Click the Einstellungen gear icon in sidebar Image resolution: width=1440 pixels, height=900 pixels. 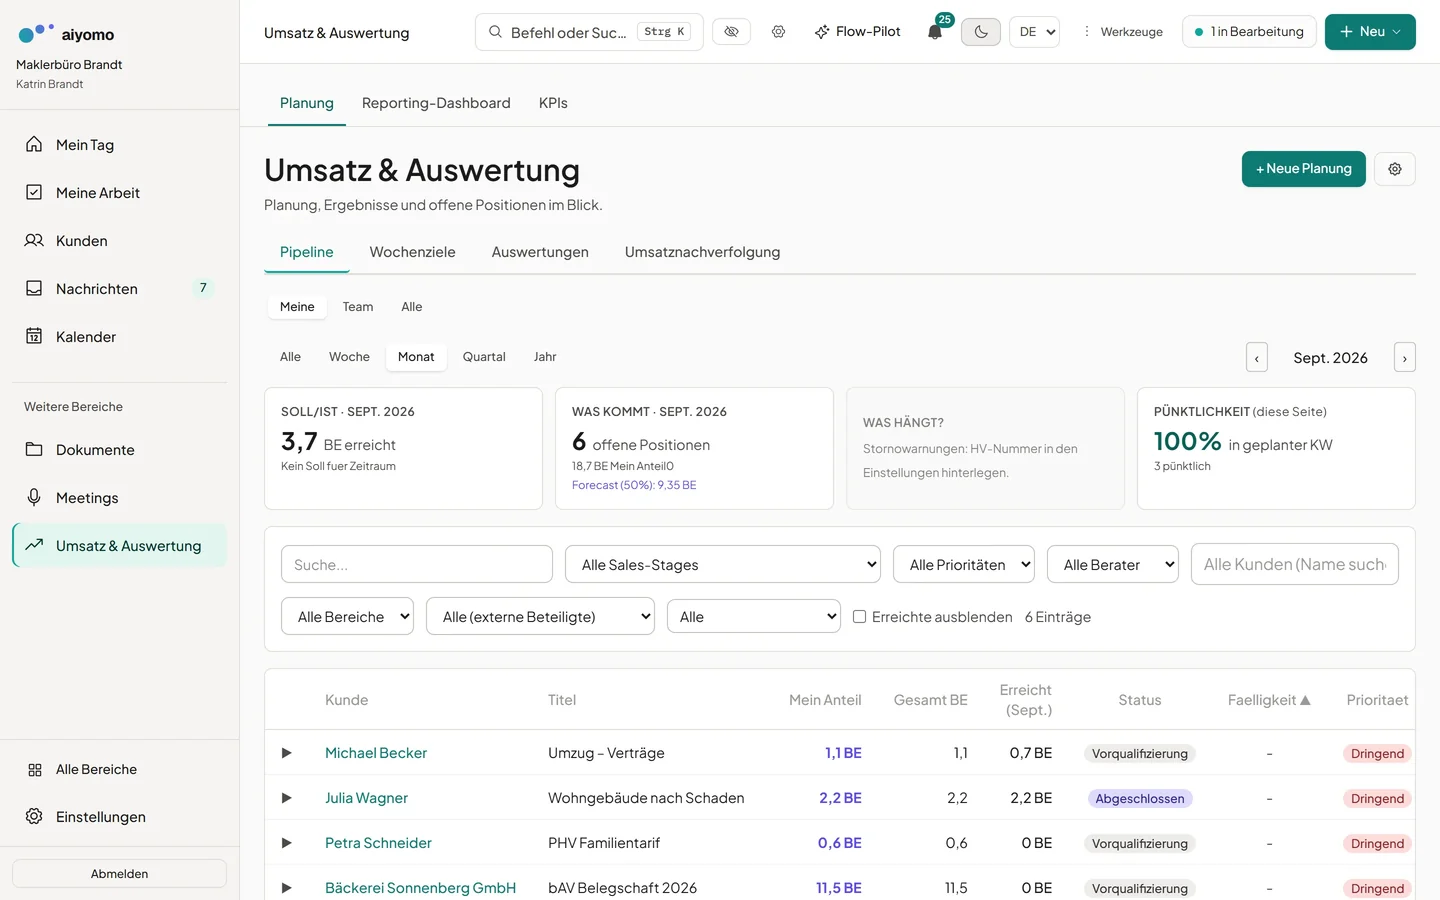pyautogui.click(x=34, y=816)
